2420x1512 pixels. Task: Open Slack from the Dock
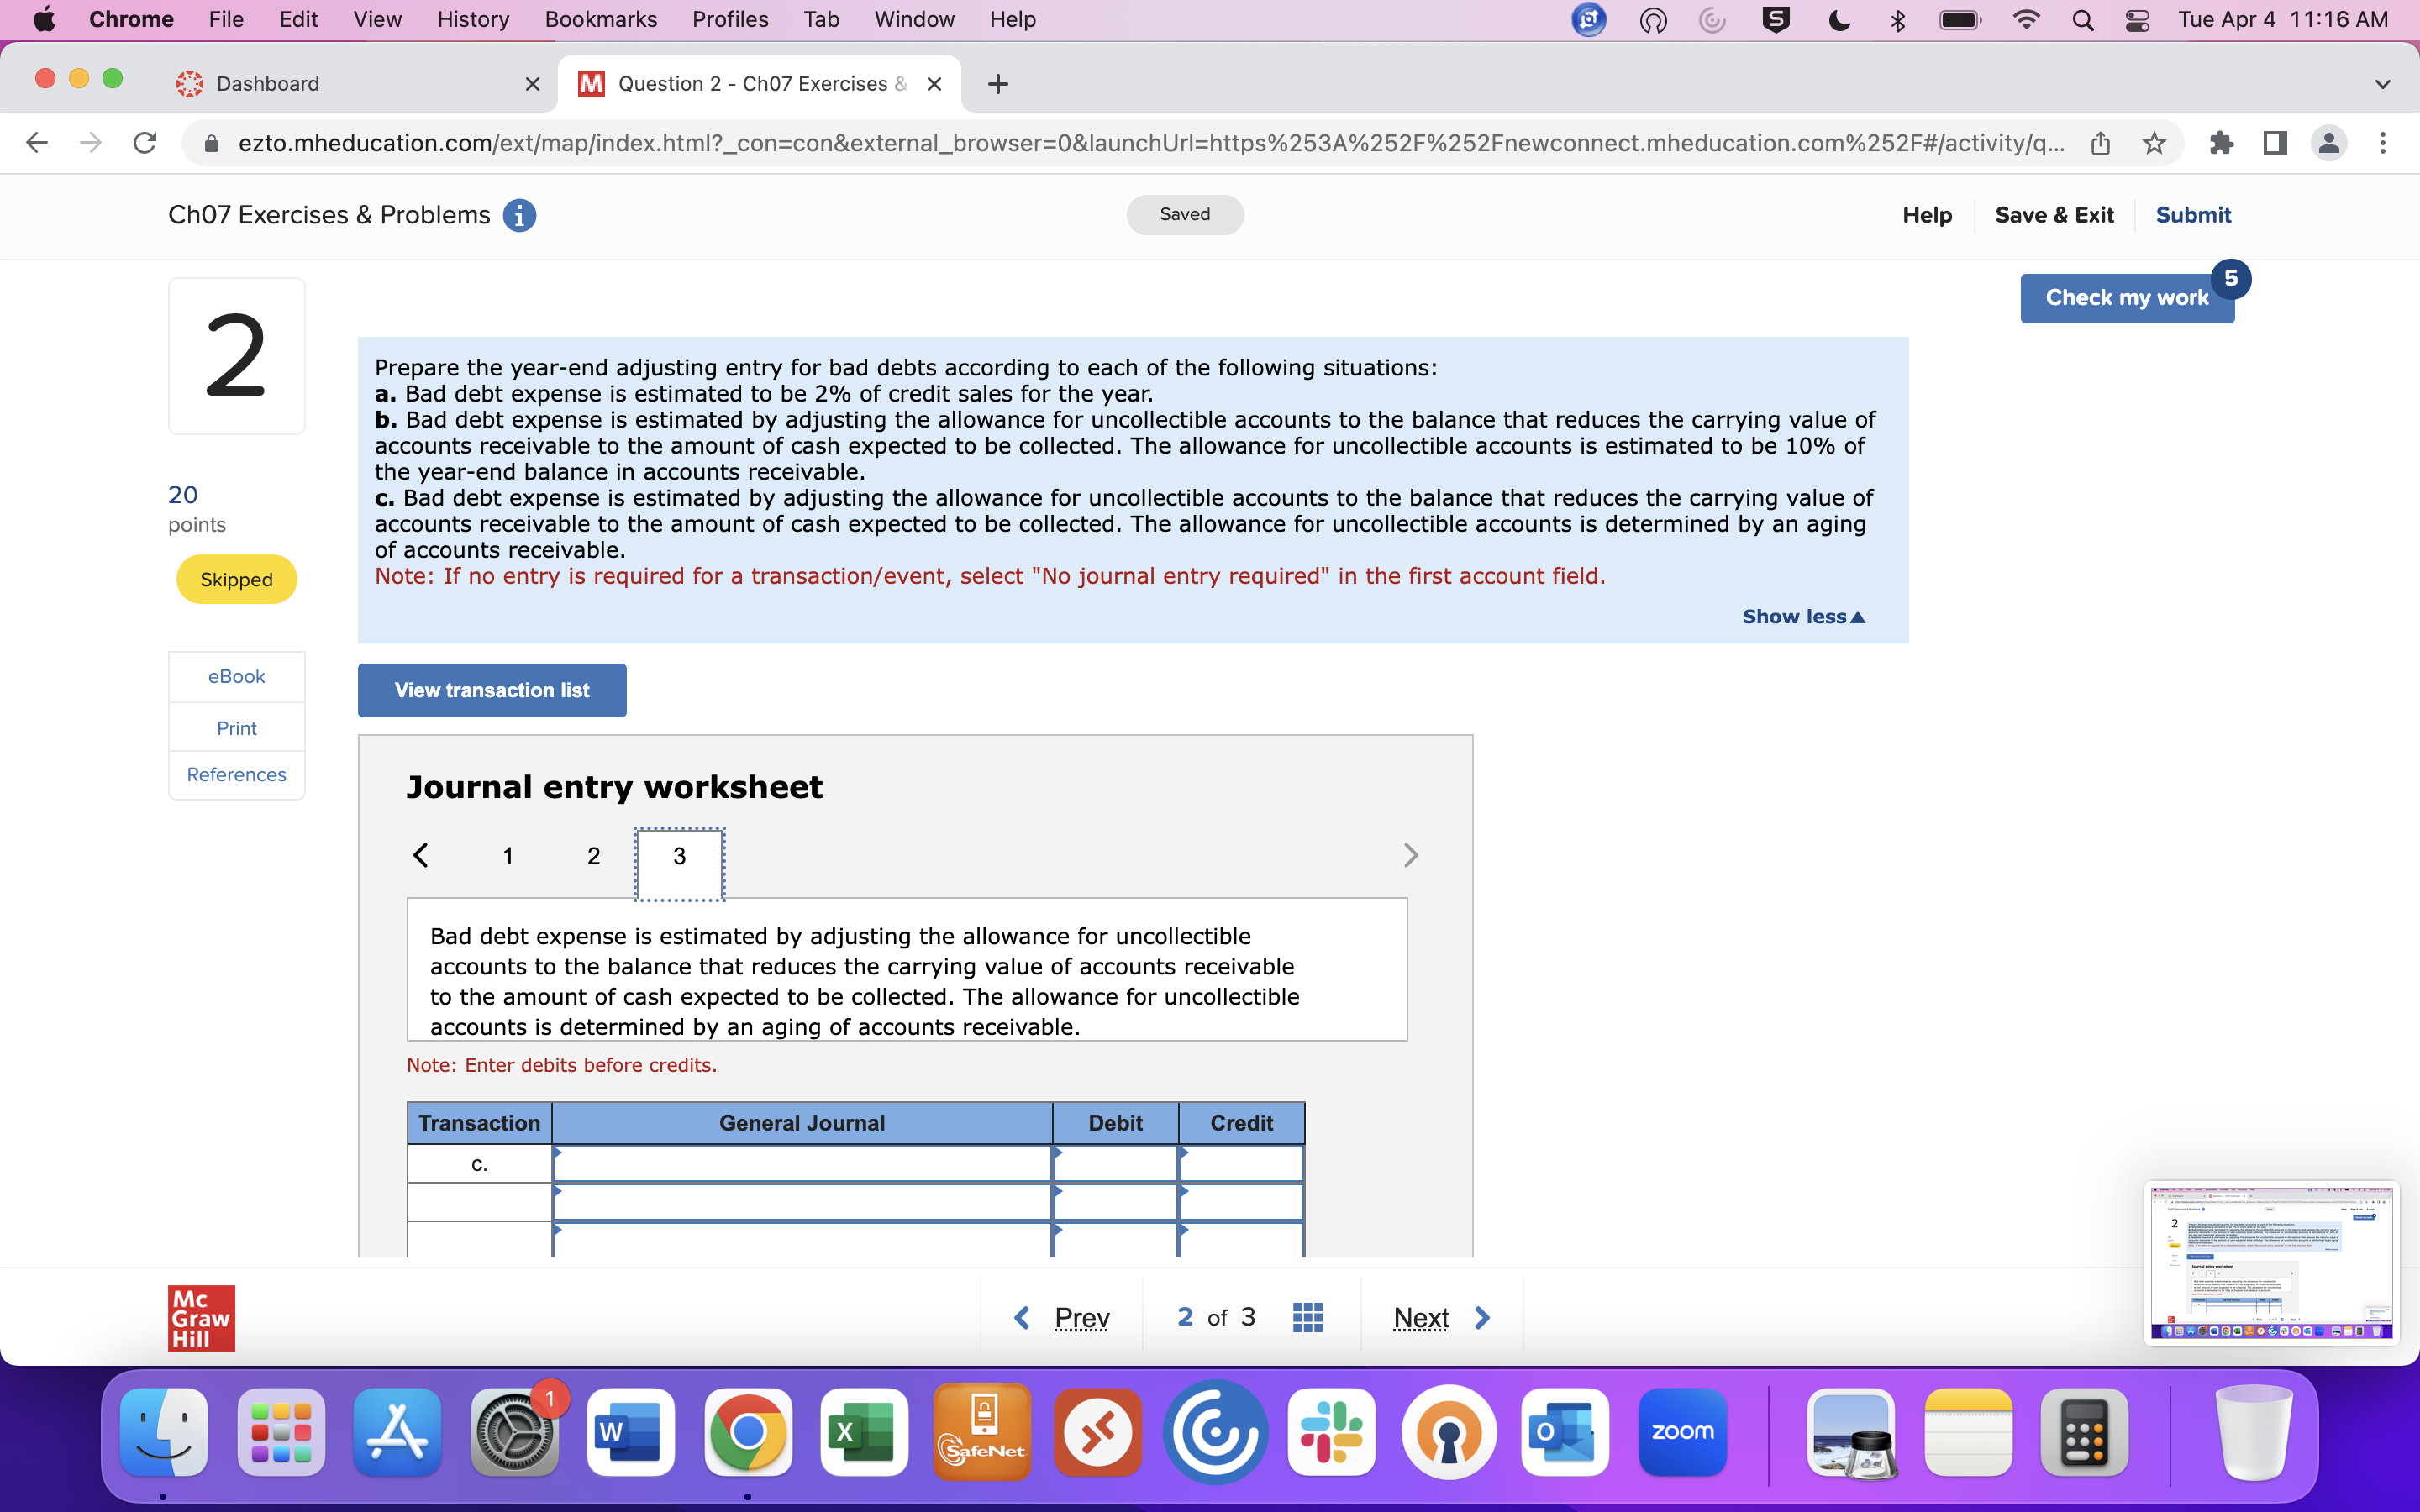pyautogui.click(x=1332, y=1432)
